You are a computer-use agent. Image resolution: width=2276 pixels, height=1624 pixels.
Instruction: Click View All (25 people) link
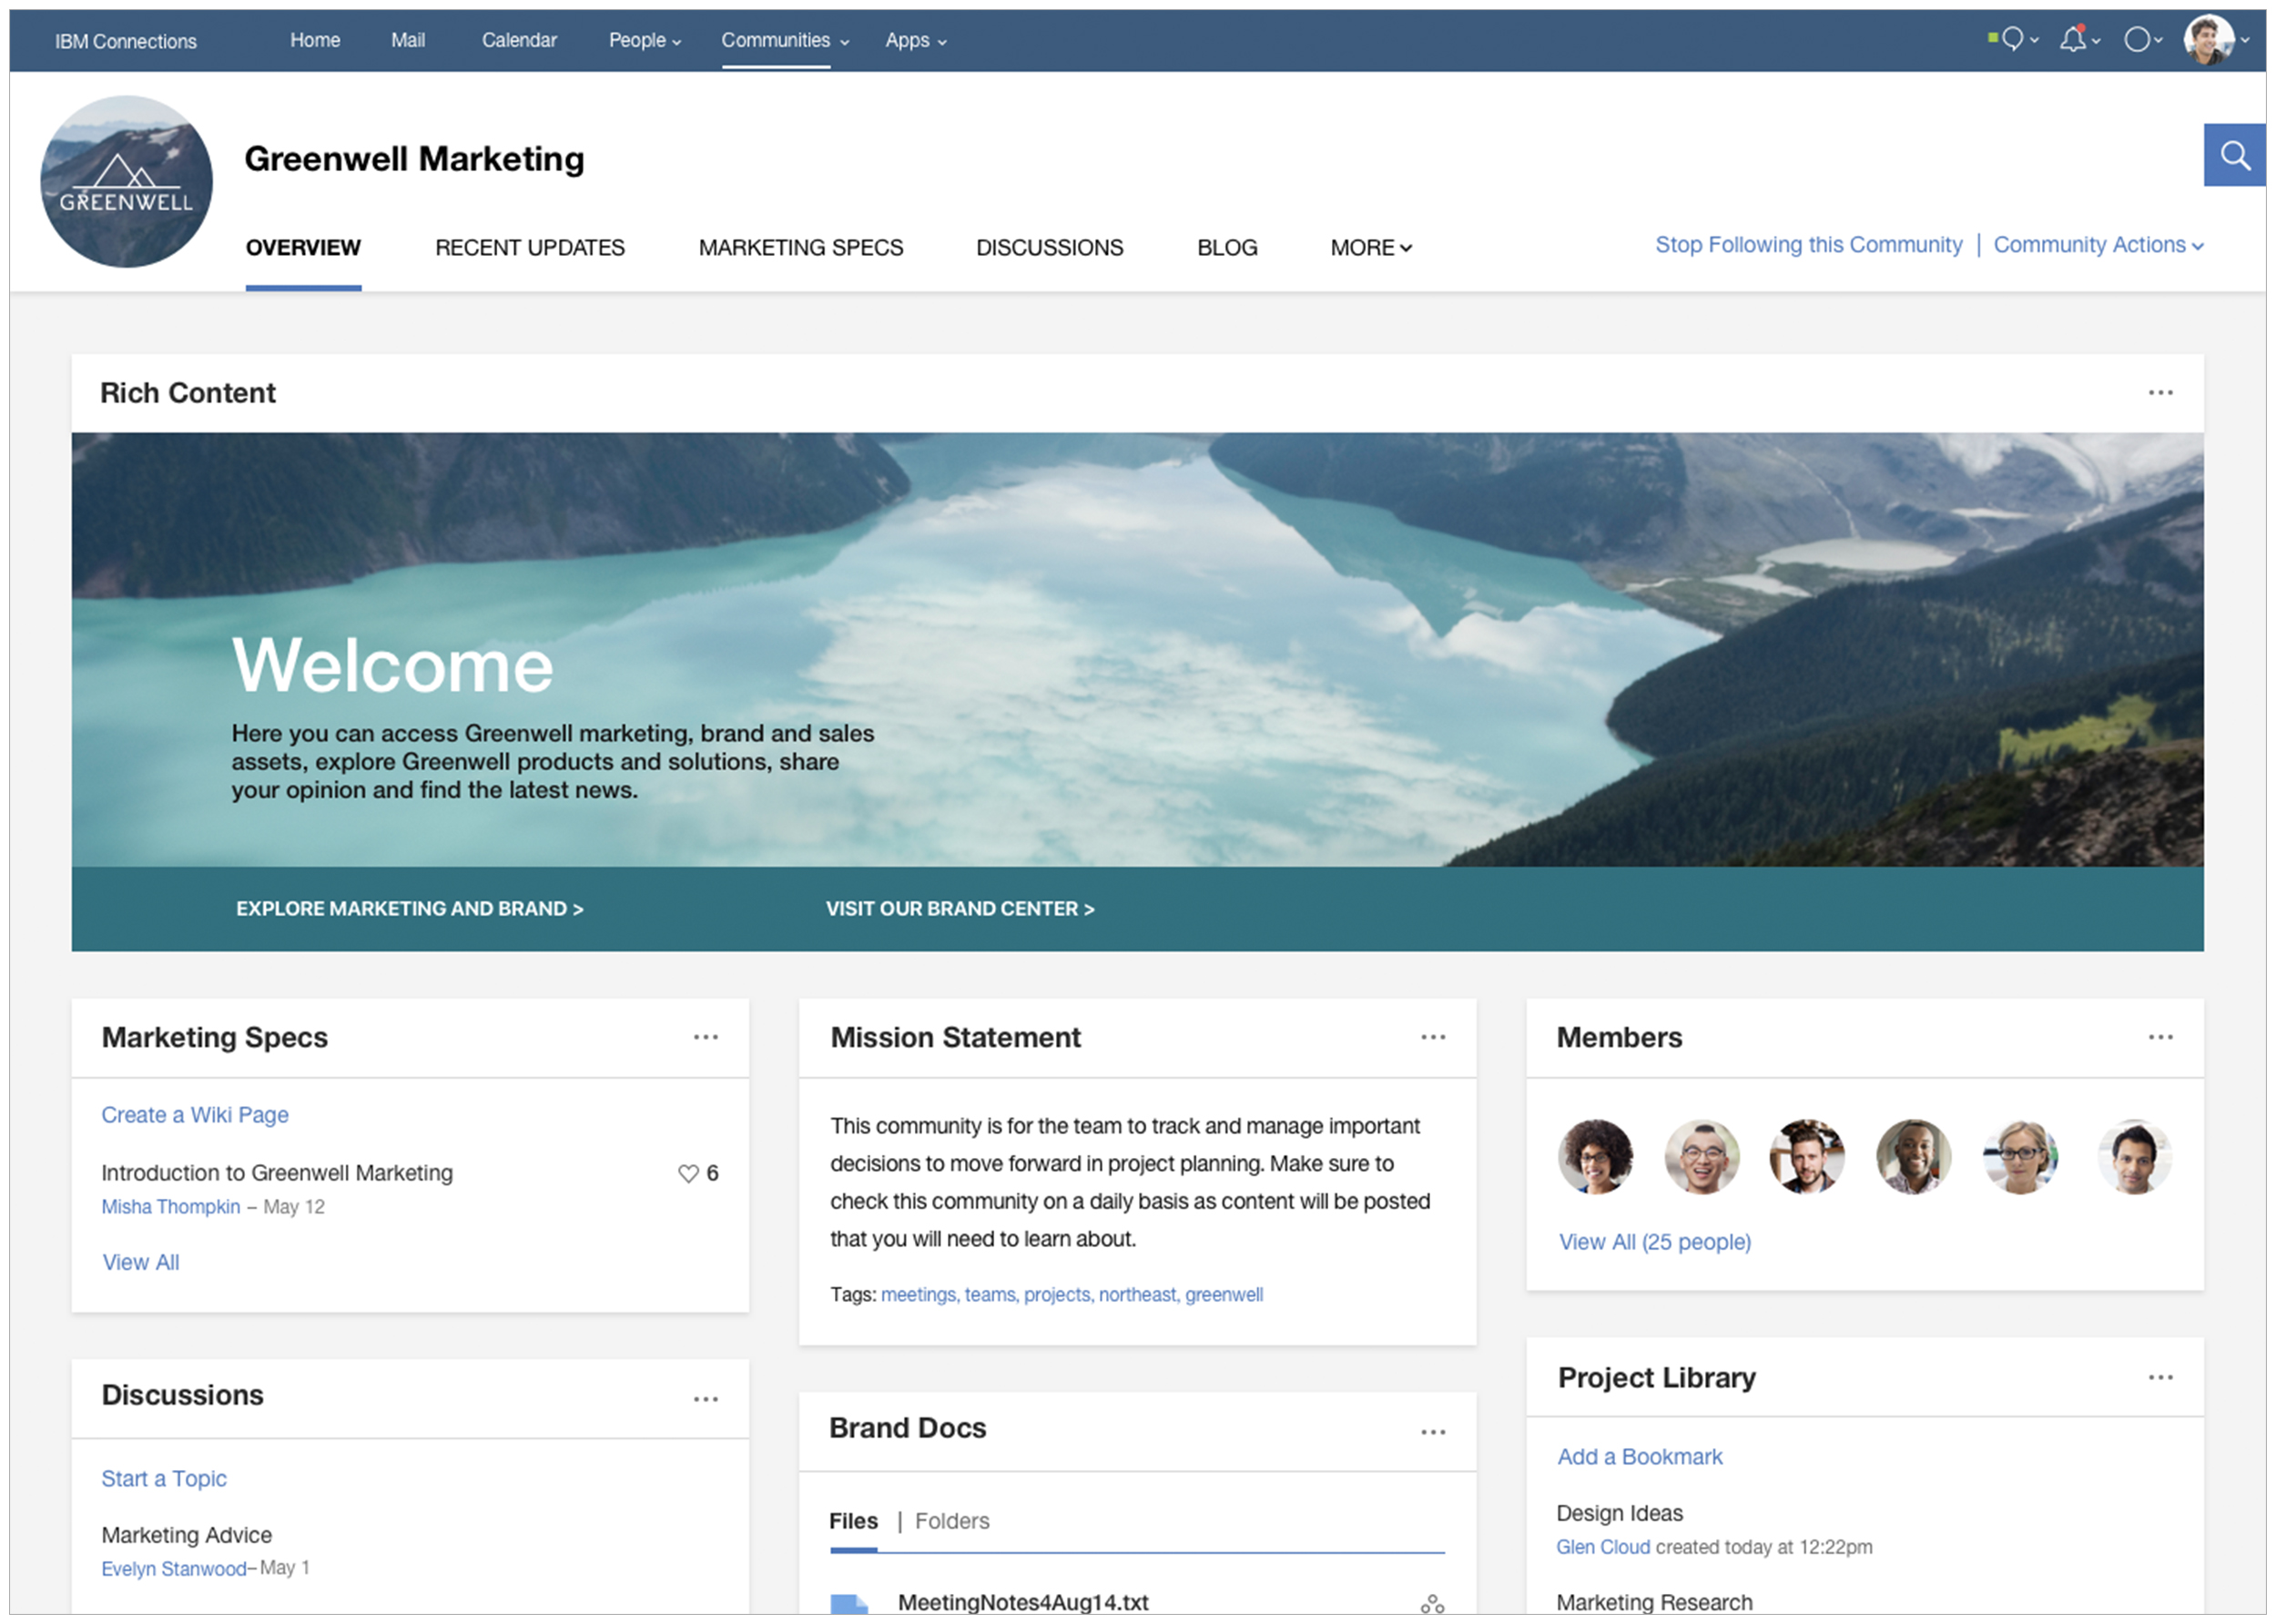coord(1655,1242)
